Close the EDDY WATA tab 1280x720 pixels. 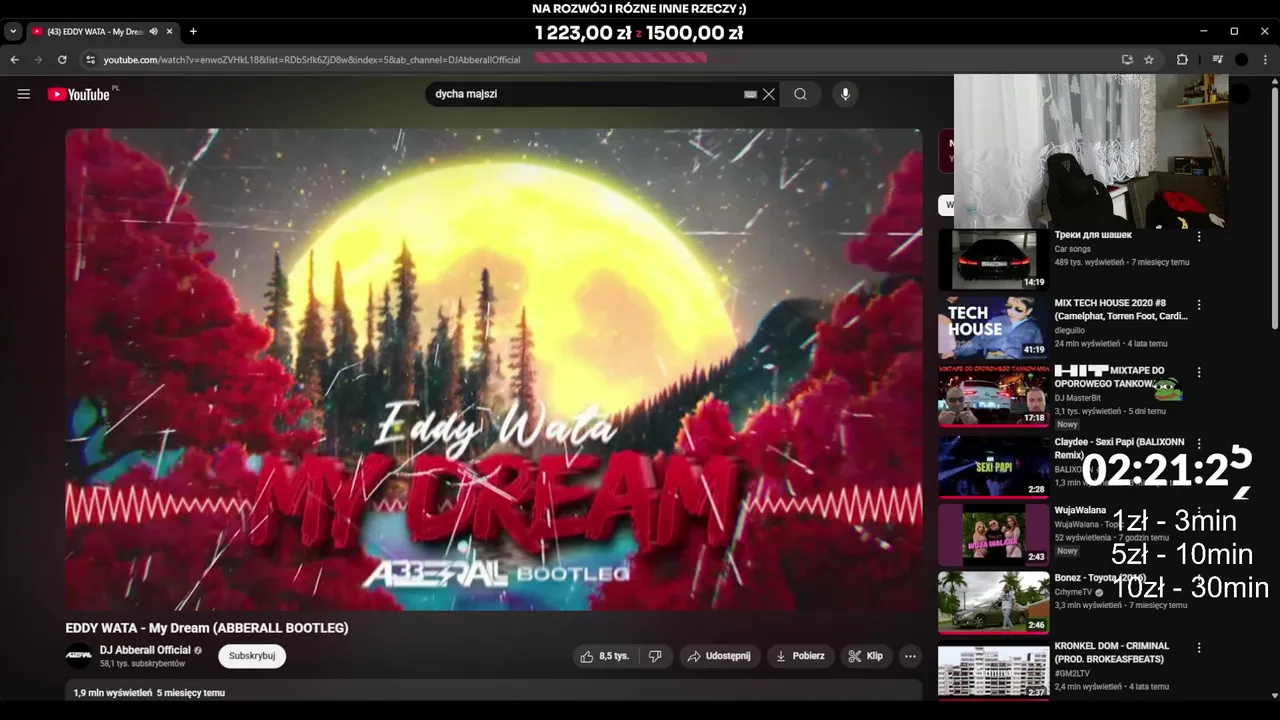pyautogui.click(x=170, y=32)
